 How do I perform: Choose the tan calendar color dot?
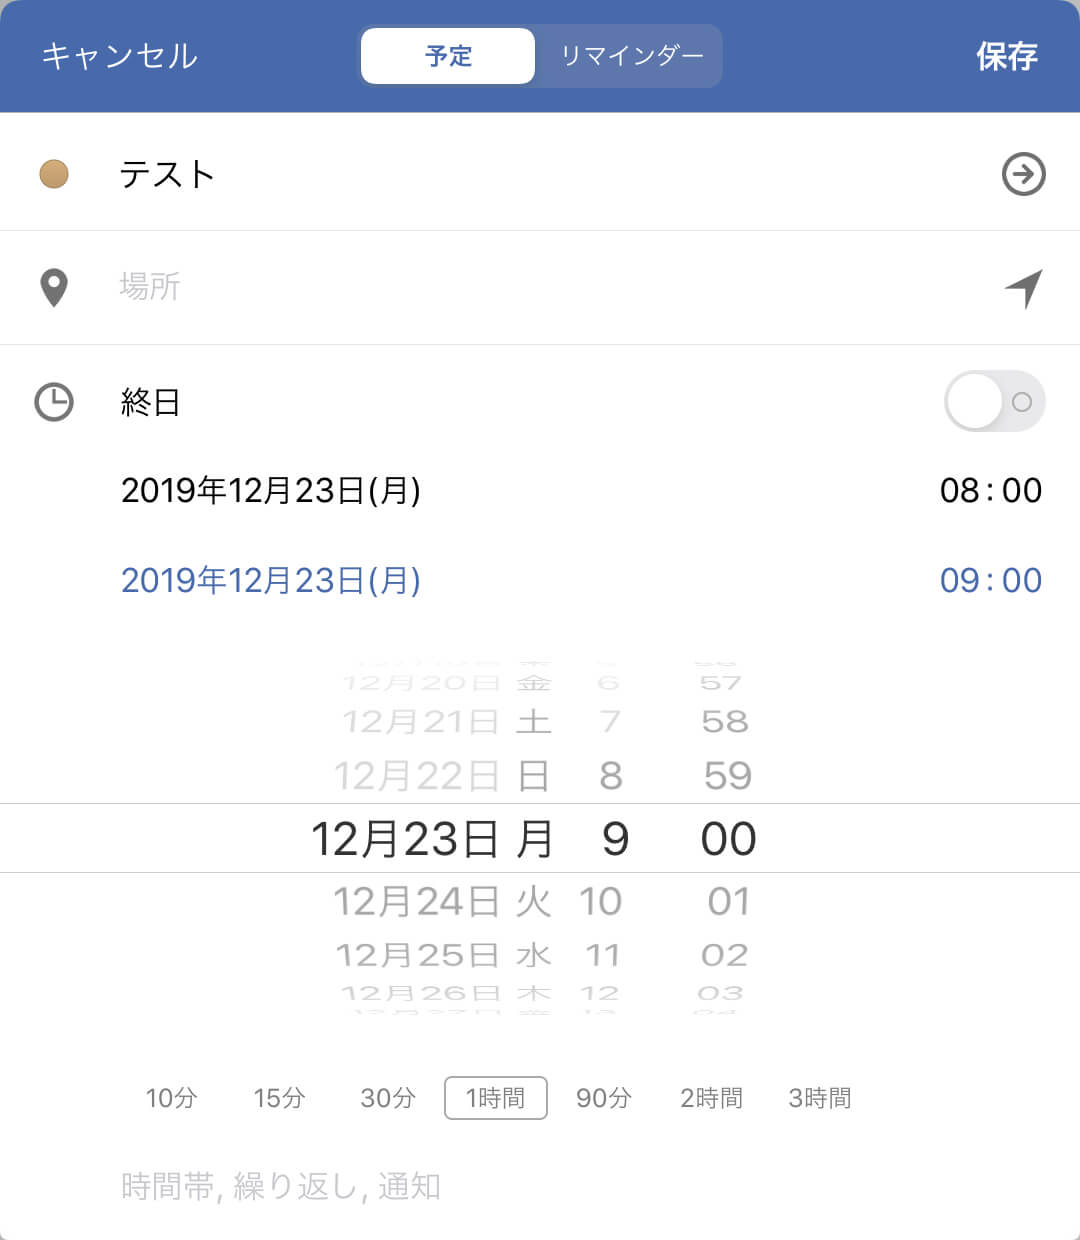coord(54,174)
